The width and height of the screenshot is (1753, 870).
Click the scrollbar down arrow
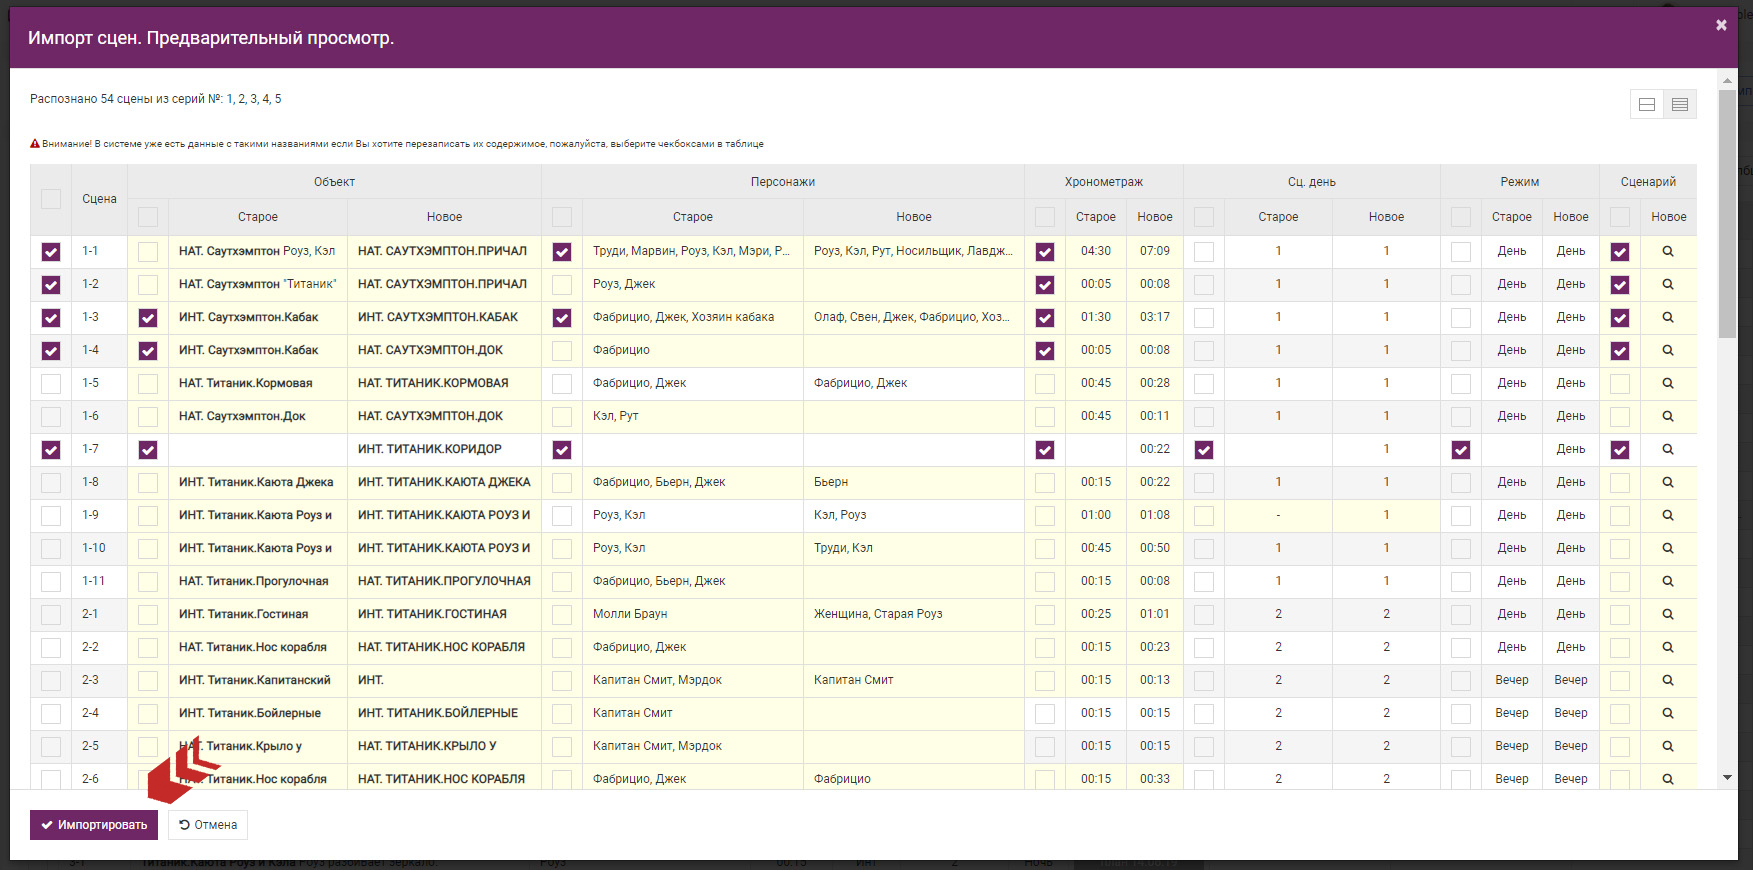click(x=1727, y=778)
